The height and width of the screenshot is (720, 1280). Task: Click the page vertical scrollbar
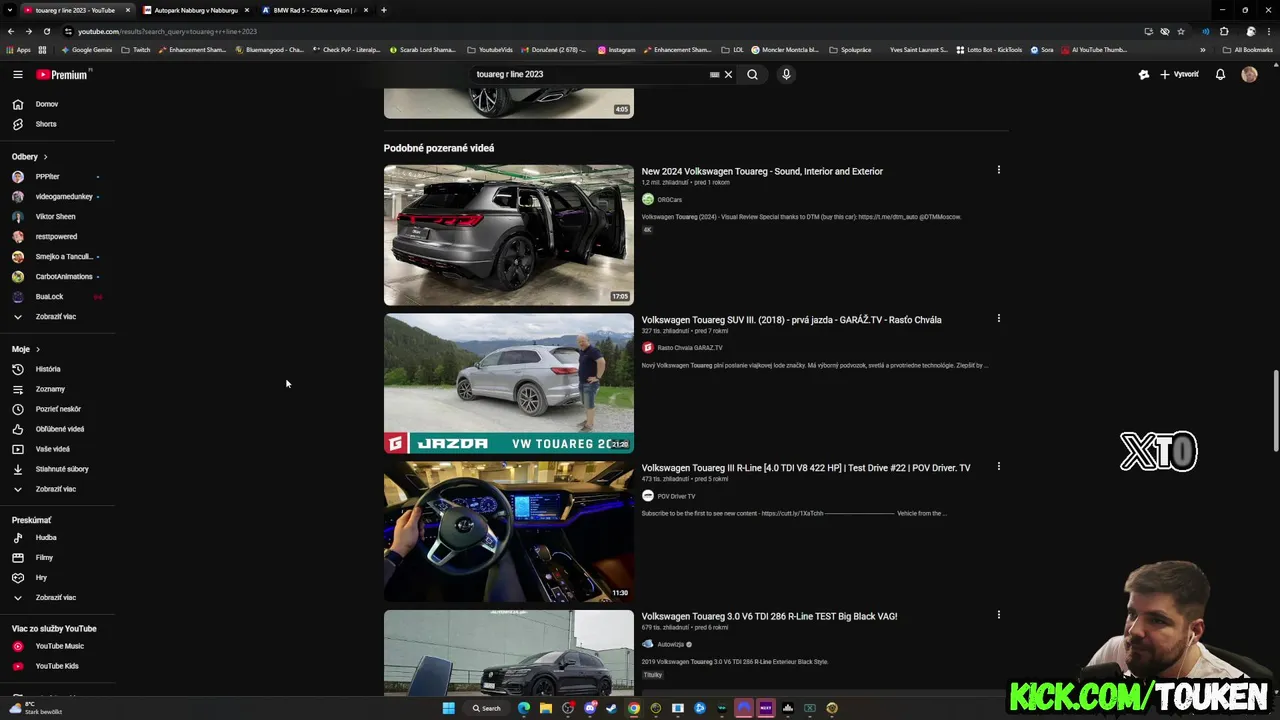1275,410
